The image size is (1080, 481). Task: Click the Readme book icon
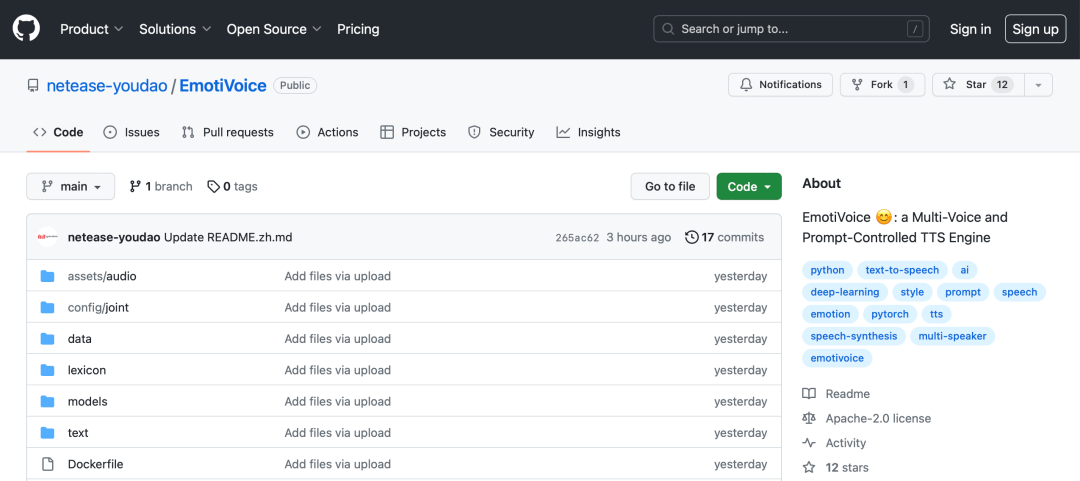(x=809, y=394)
